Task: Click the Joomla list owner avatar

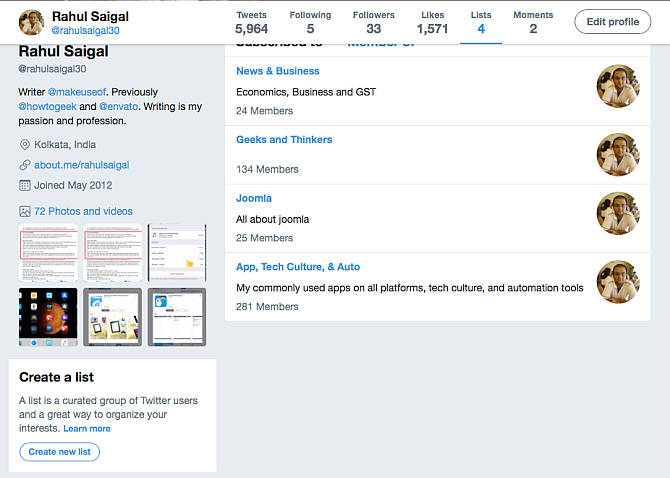Action: pos(618,213)
